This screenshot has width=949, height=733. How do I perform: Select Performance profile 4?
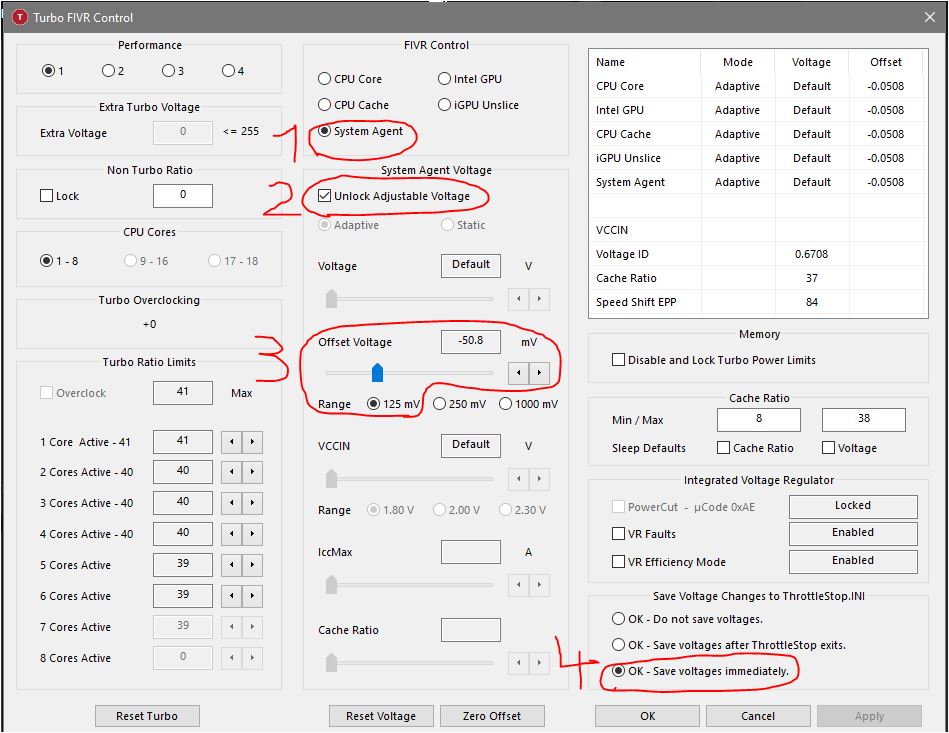233,71
